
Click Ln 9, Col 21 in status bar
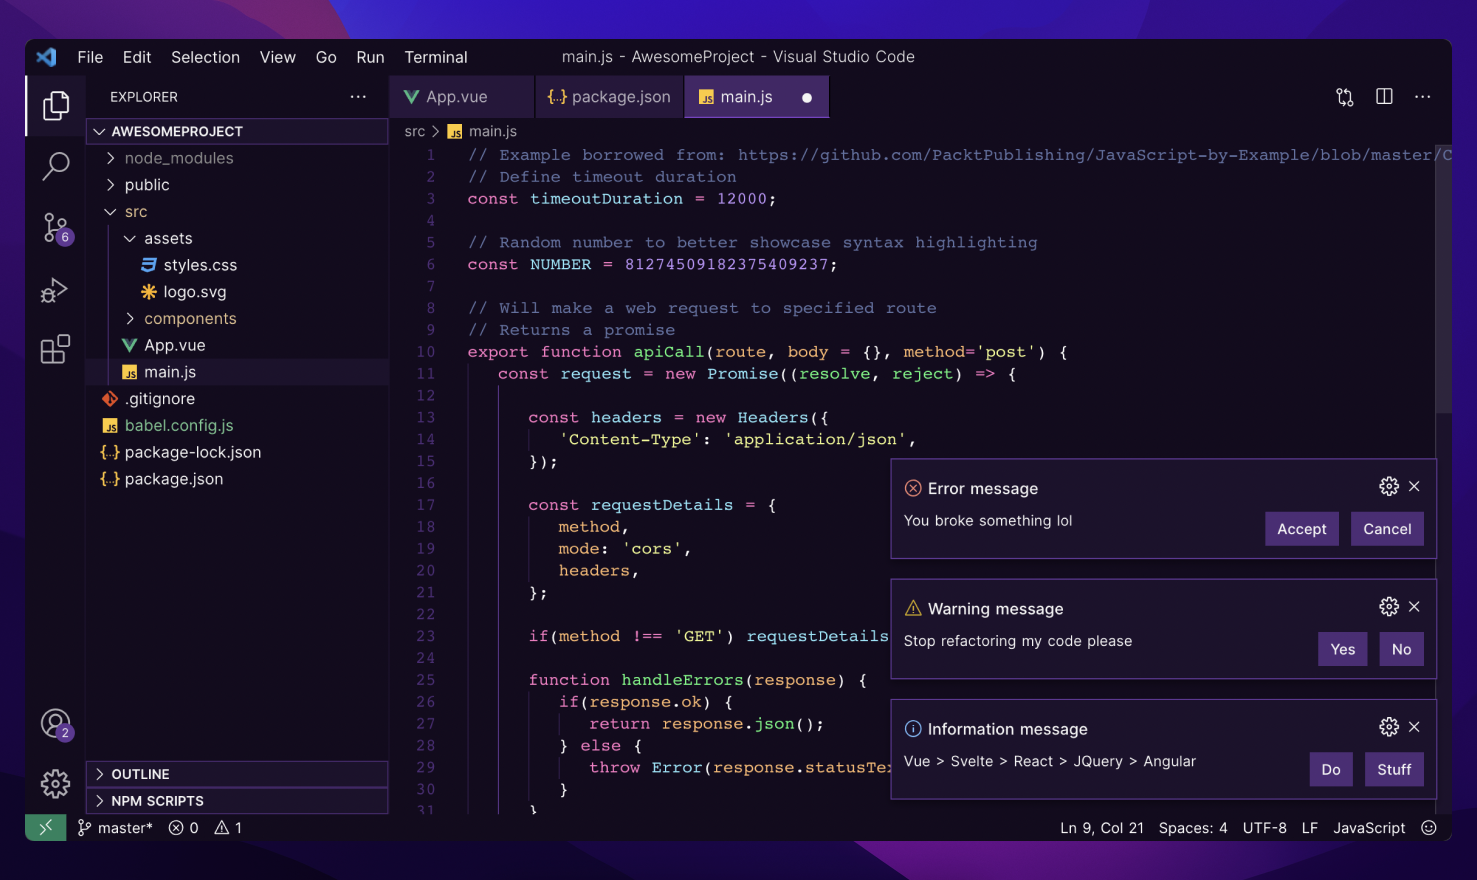(x=1102, y=828)
